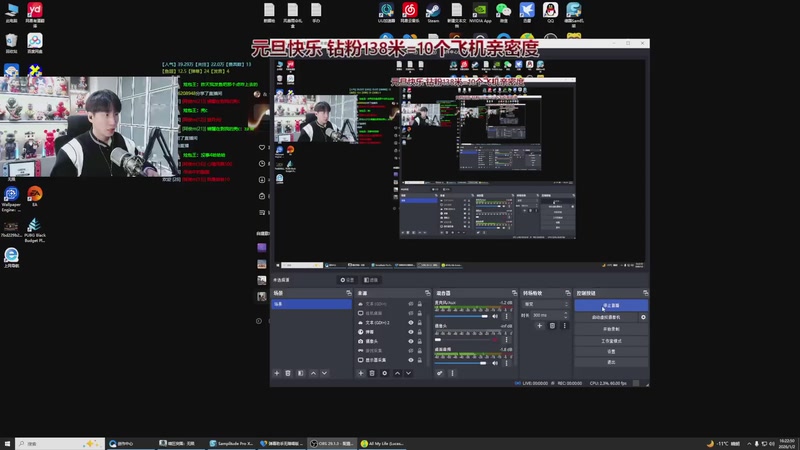Image resolution: width=800 pixels, height=450 pixels.
Task: Open the transition type dropdown
Action: point(545,304)
